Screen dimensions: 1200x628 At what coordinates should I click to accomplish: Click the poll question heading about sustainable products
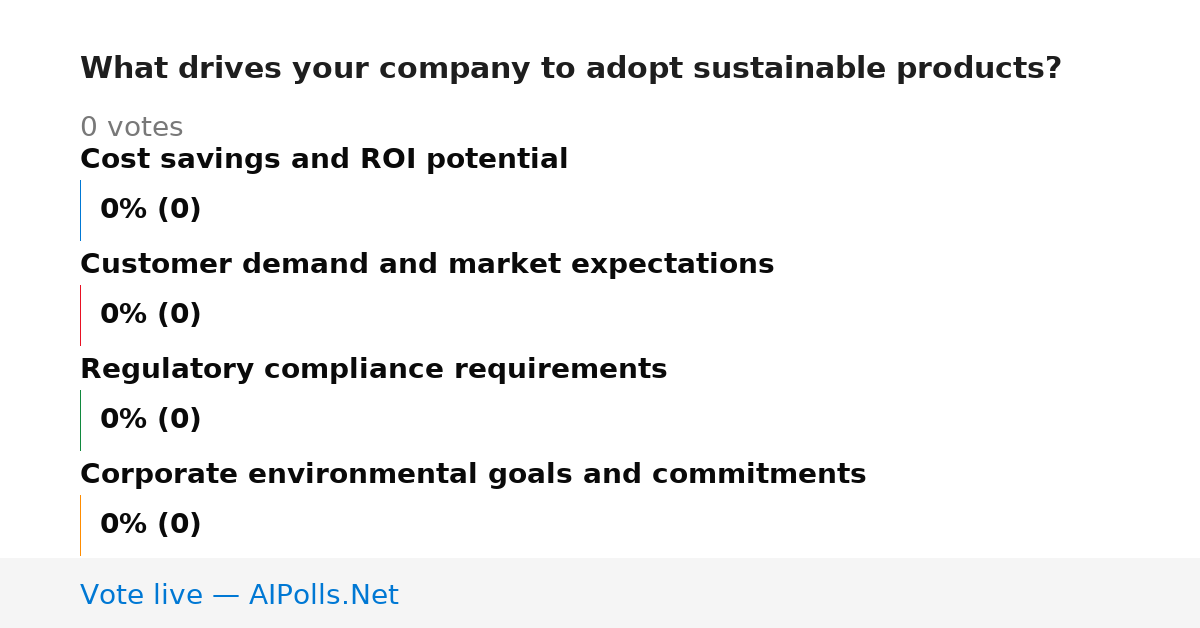(x=571, y=69)
